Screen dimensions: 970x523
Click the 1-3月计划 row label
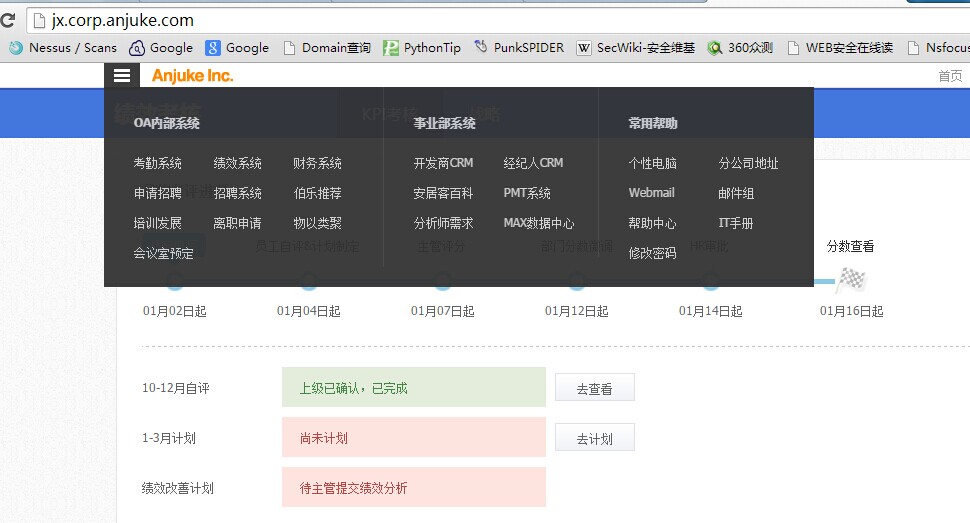point(169,438)
